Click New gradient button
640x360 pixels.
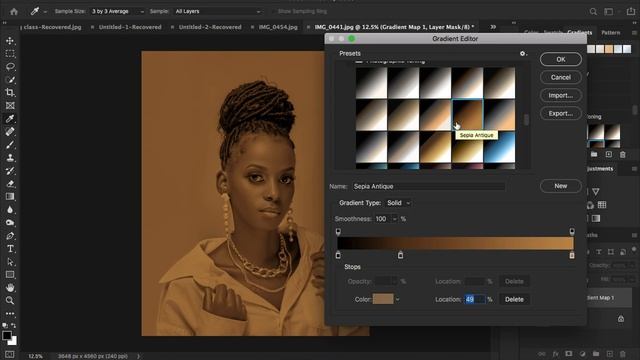[x=561, y=186]
